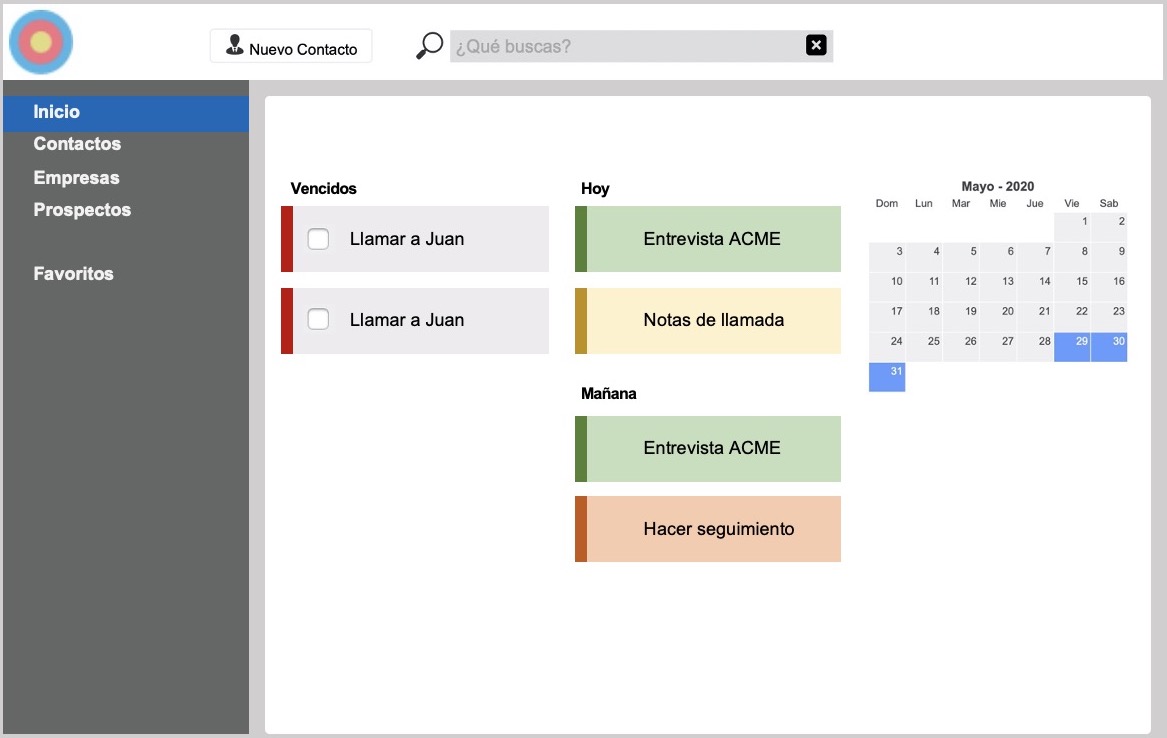Pick day 12 in the calendar
The height and width of the screenshot is (738, 1167).
[x=961, y=287]
